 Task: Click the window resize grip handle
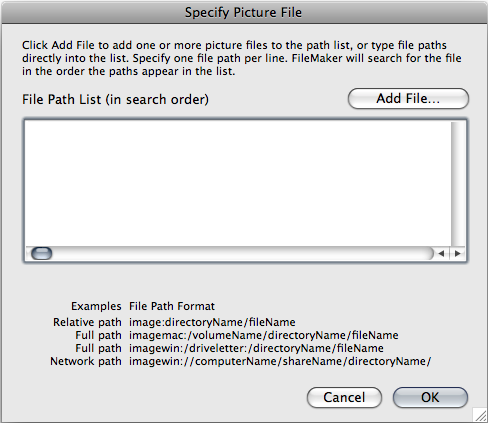pos(480,415)
